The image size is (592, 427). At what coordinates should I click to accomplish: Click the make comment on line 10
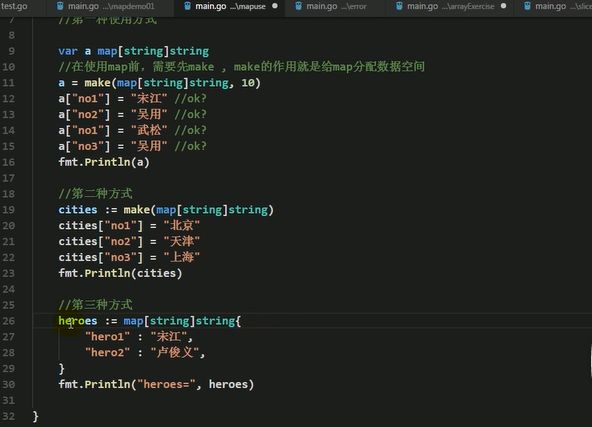(x=241, y=67)
